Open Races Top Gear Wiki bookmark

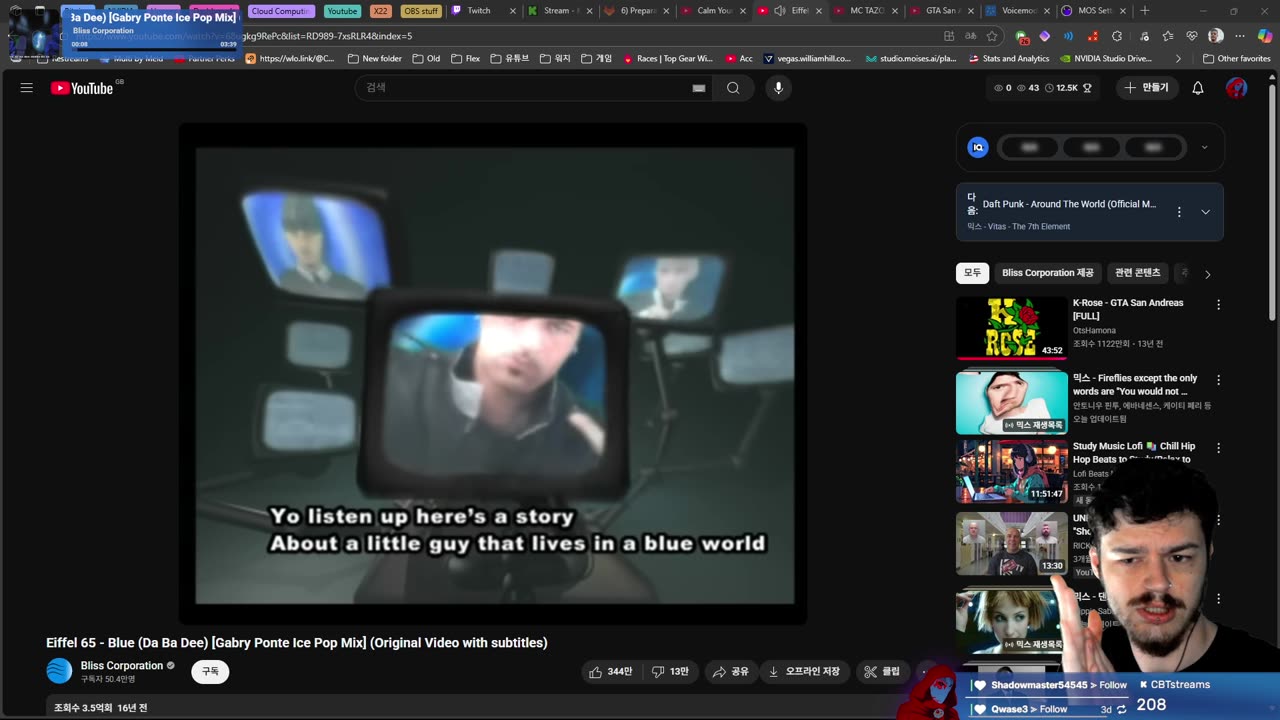[x=668, y=59]
